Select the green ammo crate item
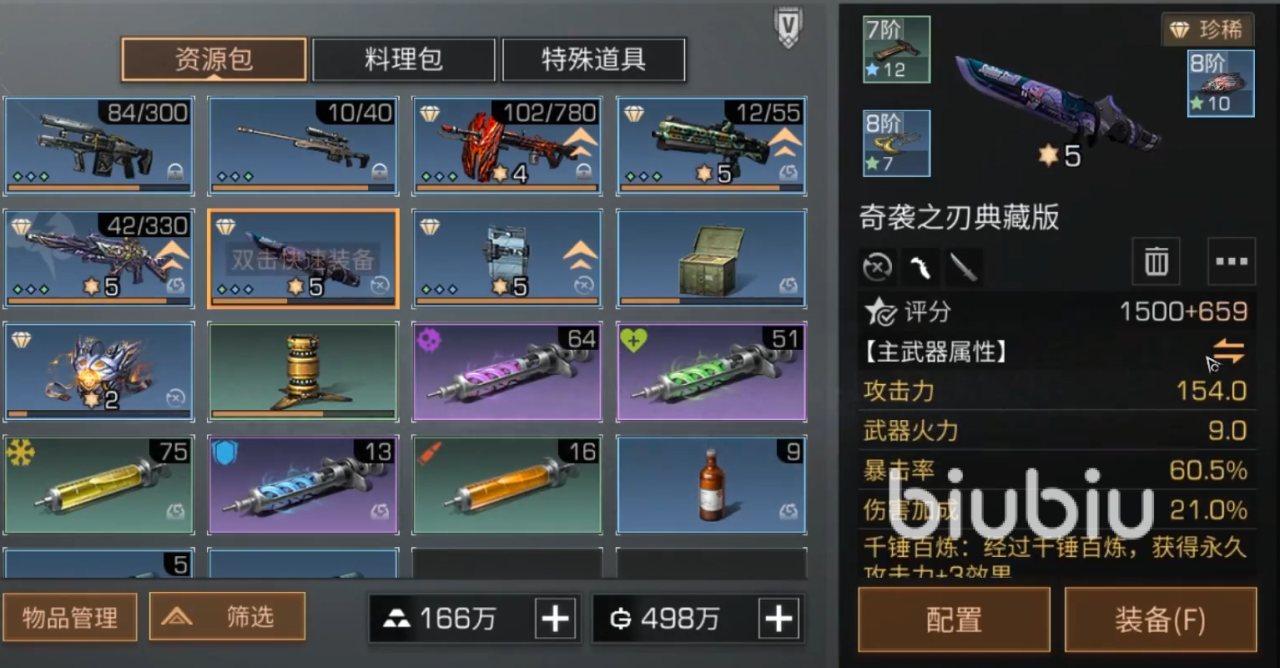Screen dimensions: 1280x668 711,259
